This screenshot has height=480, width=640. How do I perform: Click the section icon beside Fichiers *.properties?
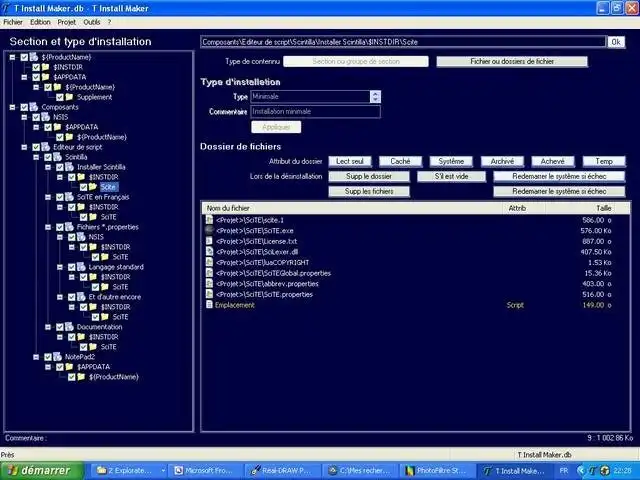(x=69, y=227)
